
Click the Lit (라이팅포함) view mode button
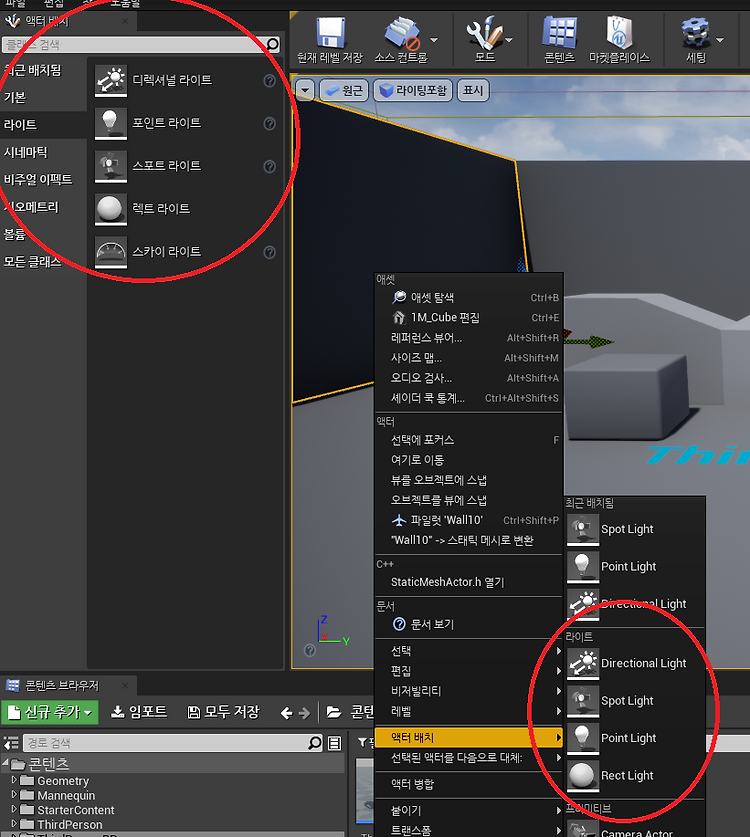click(x=413, y=90)
